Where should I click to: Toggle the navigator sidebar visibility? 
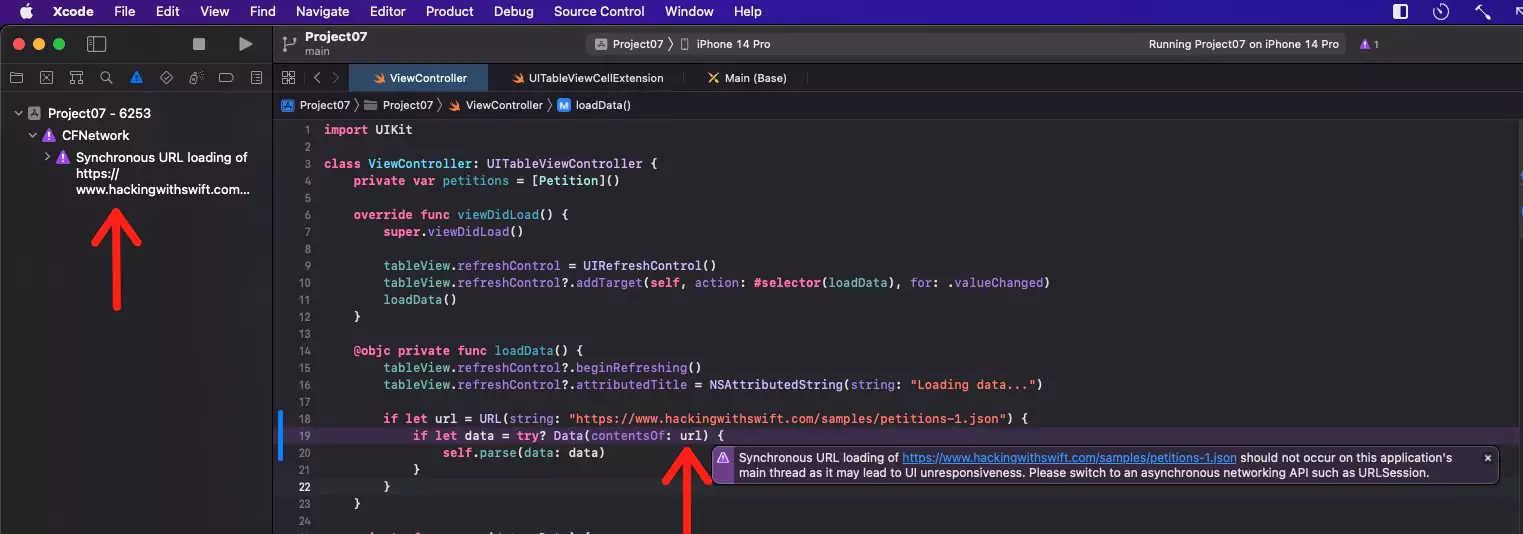coord(96,44)
